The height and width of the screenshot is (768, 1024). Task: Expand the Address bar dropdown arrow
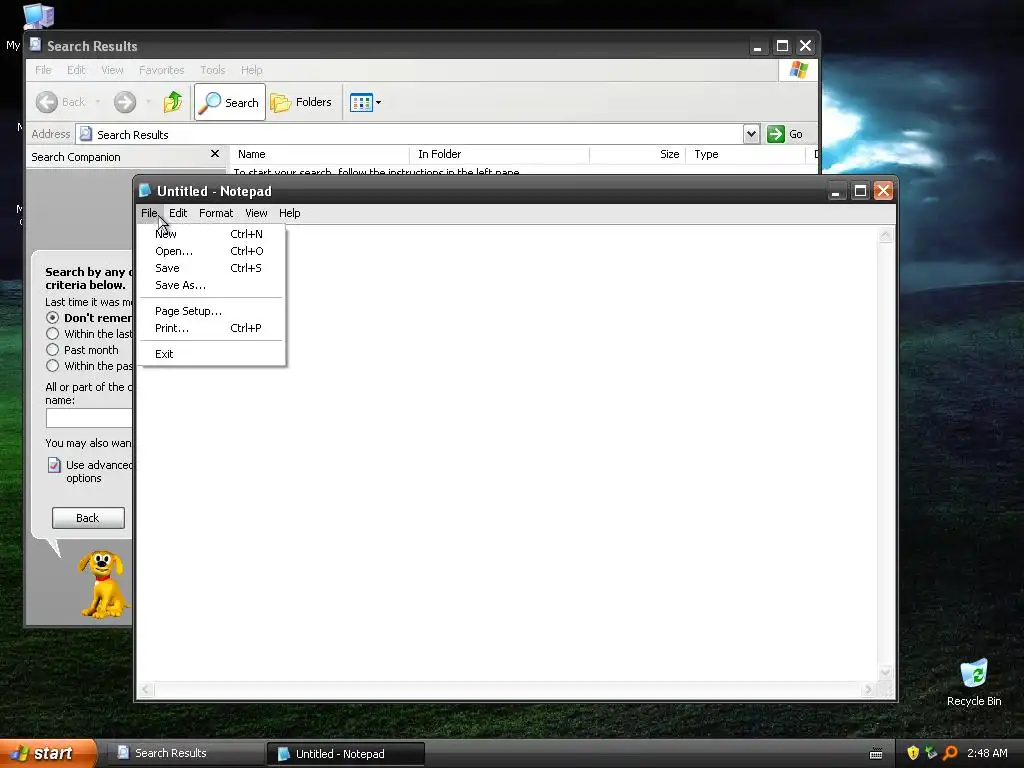(751, 134)
